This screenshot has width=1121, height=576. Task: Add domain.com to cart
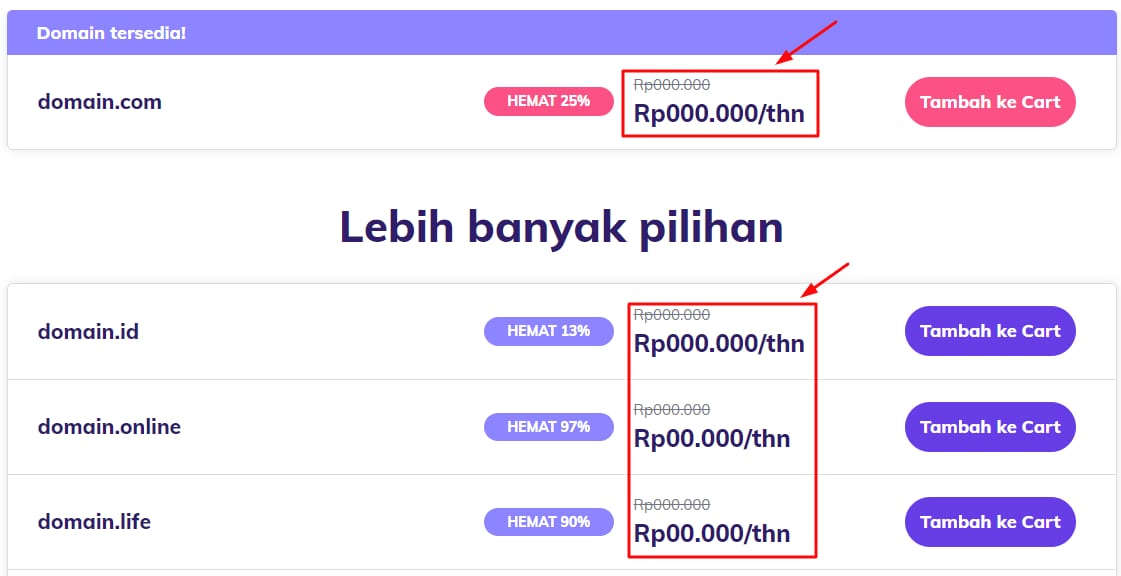[989, 102]
